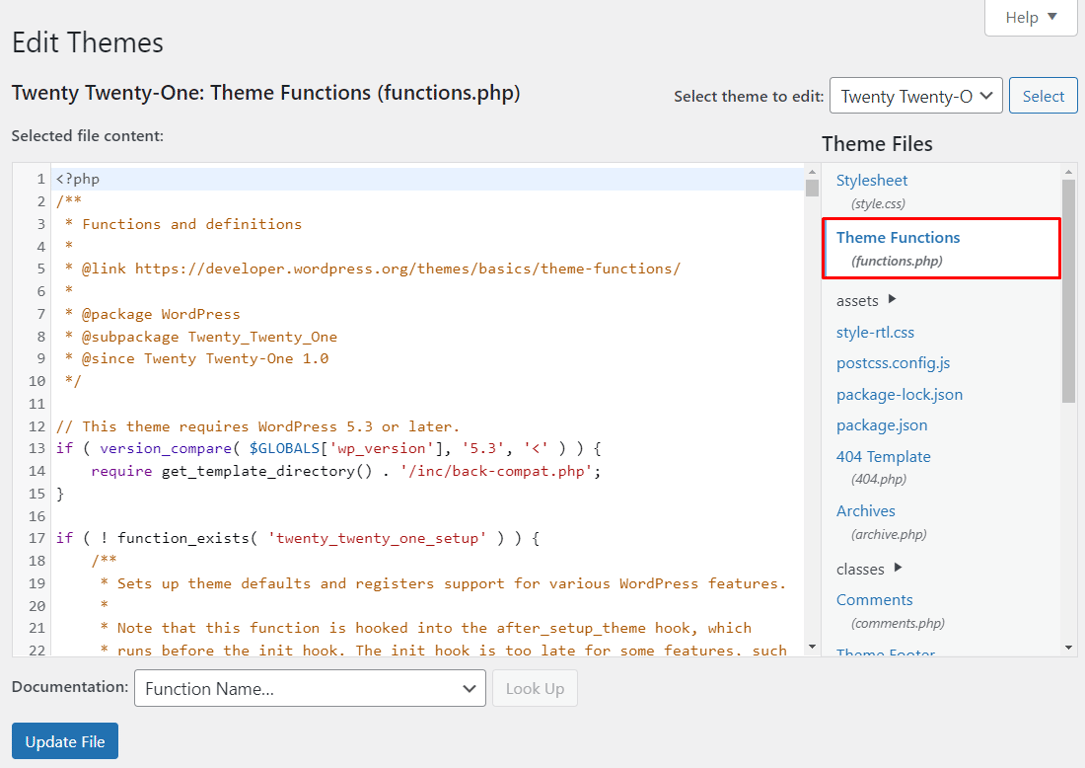
Task: Open the Archives template
Action: click(x=865, y=510)
